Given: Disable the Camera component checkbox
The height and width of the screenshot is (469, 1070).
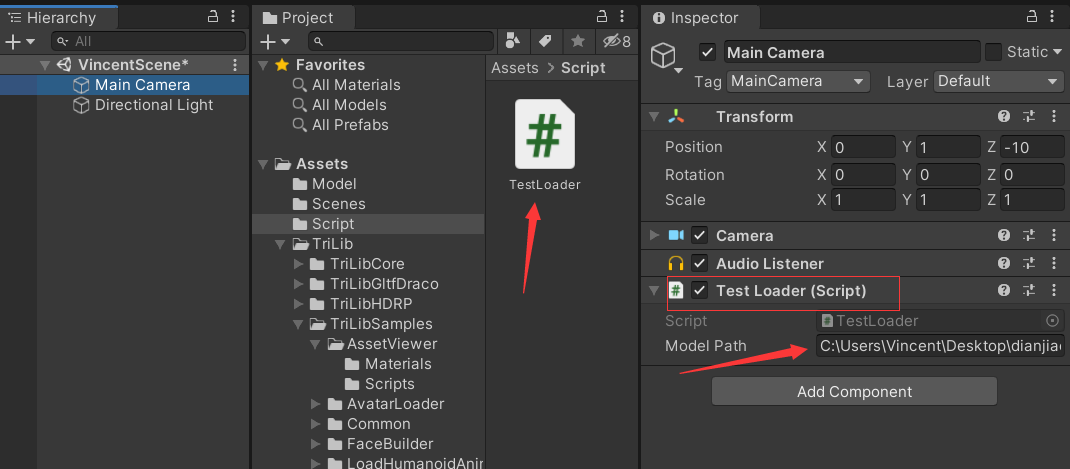Looking at the screenshot, I should [x=699, y=236].
